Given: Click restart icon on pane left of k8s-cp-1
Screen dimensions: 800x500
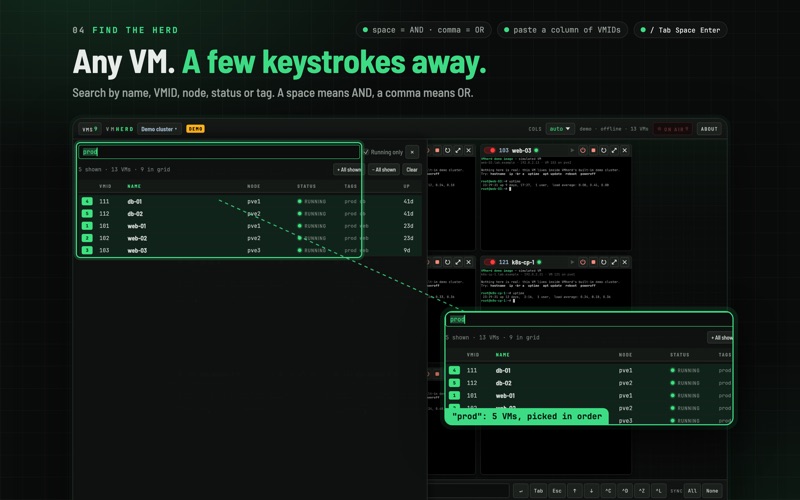Looking at the screenshot, I should coord(447,262).
